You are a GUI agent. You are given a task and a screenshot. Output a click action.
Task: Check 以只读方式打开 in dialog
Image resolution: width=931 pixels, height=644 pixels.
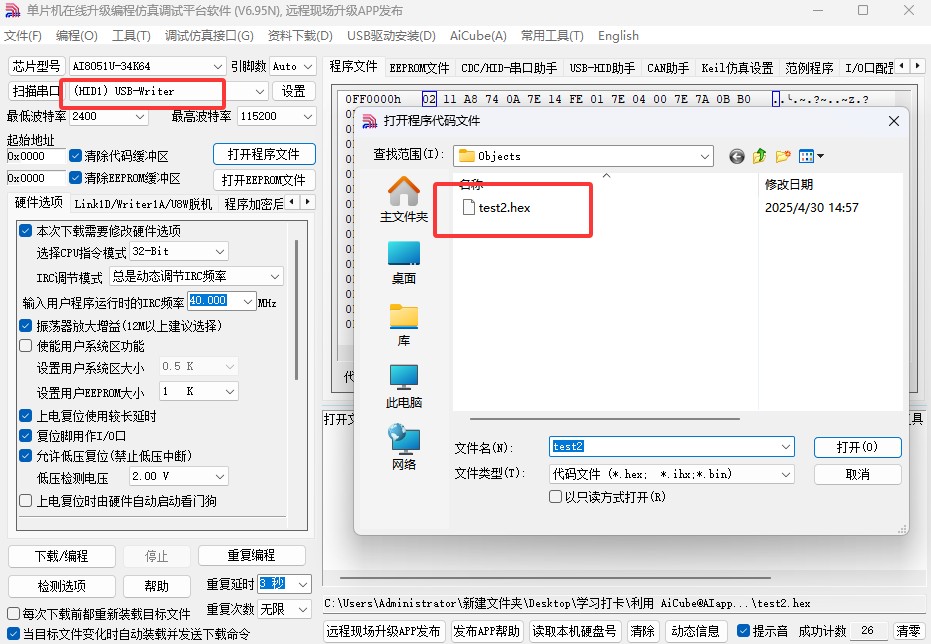[x=555, y=497]
